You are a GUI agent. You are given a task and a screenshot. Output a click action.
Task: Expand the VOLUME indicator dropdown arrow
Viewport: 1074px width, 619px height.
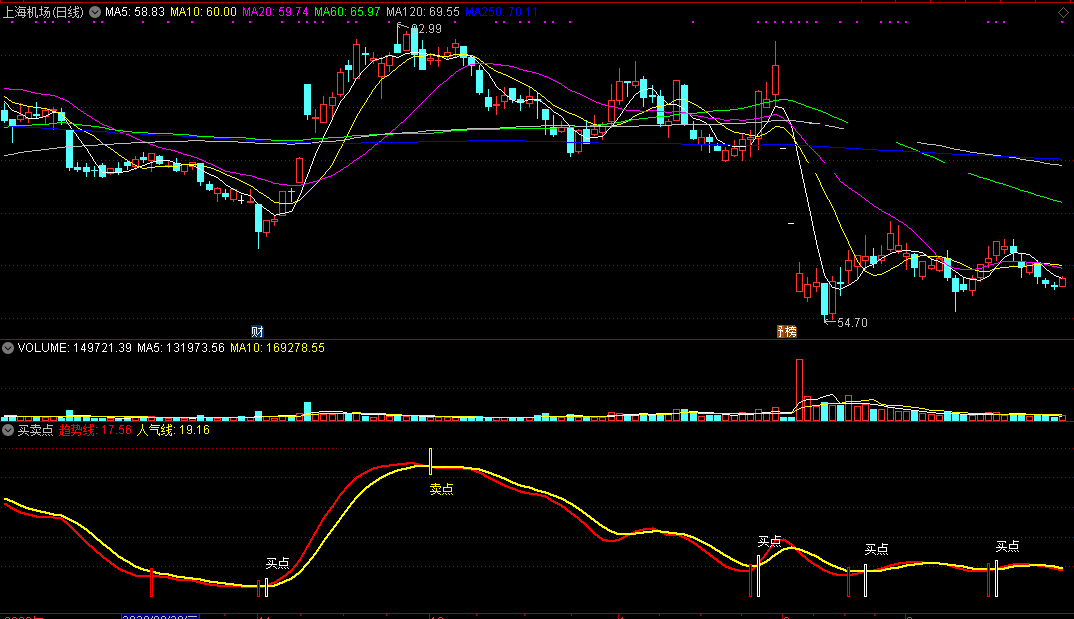[8, 348]
